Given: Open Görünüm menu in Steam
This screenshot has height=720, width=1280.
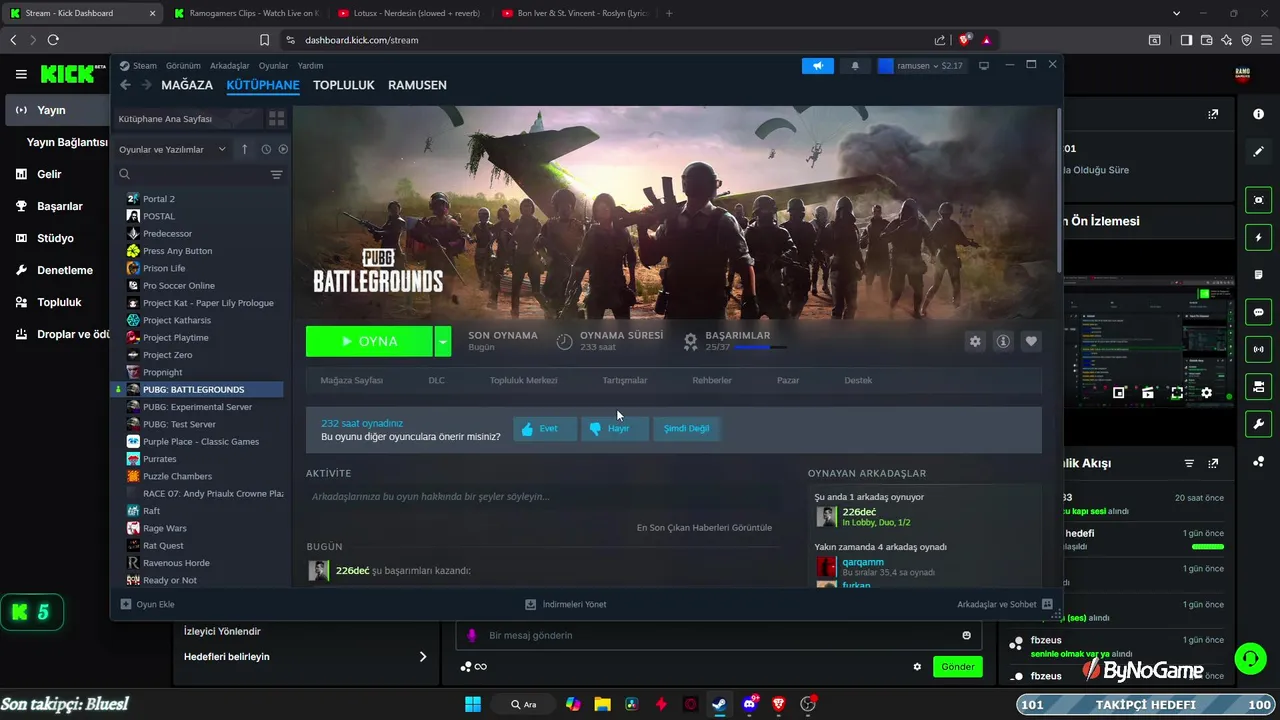Looking at the screenshot, I should (183, 65).
